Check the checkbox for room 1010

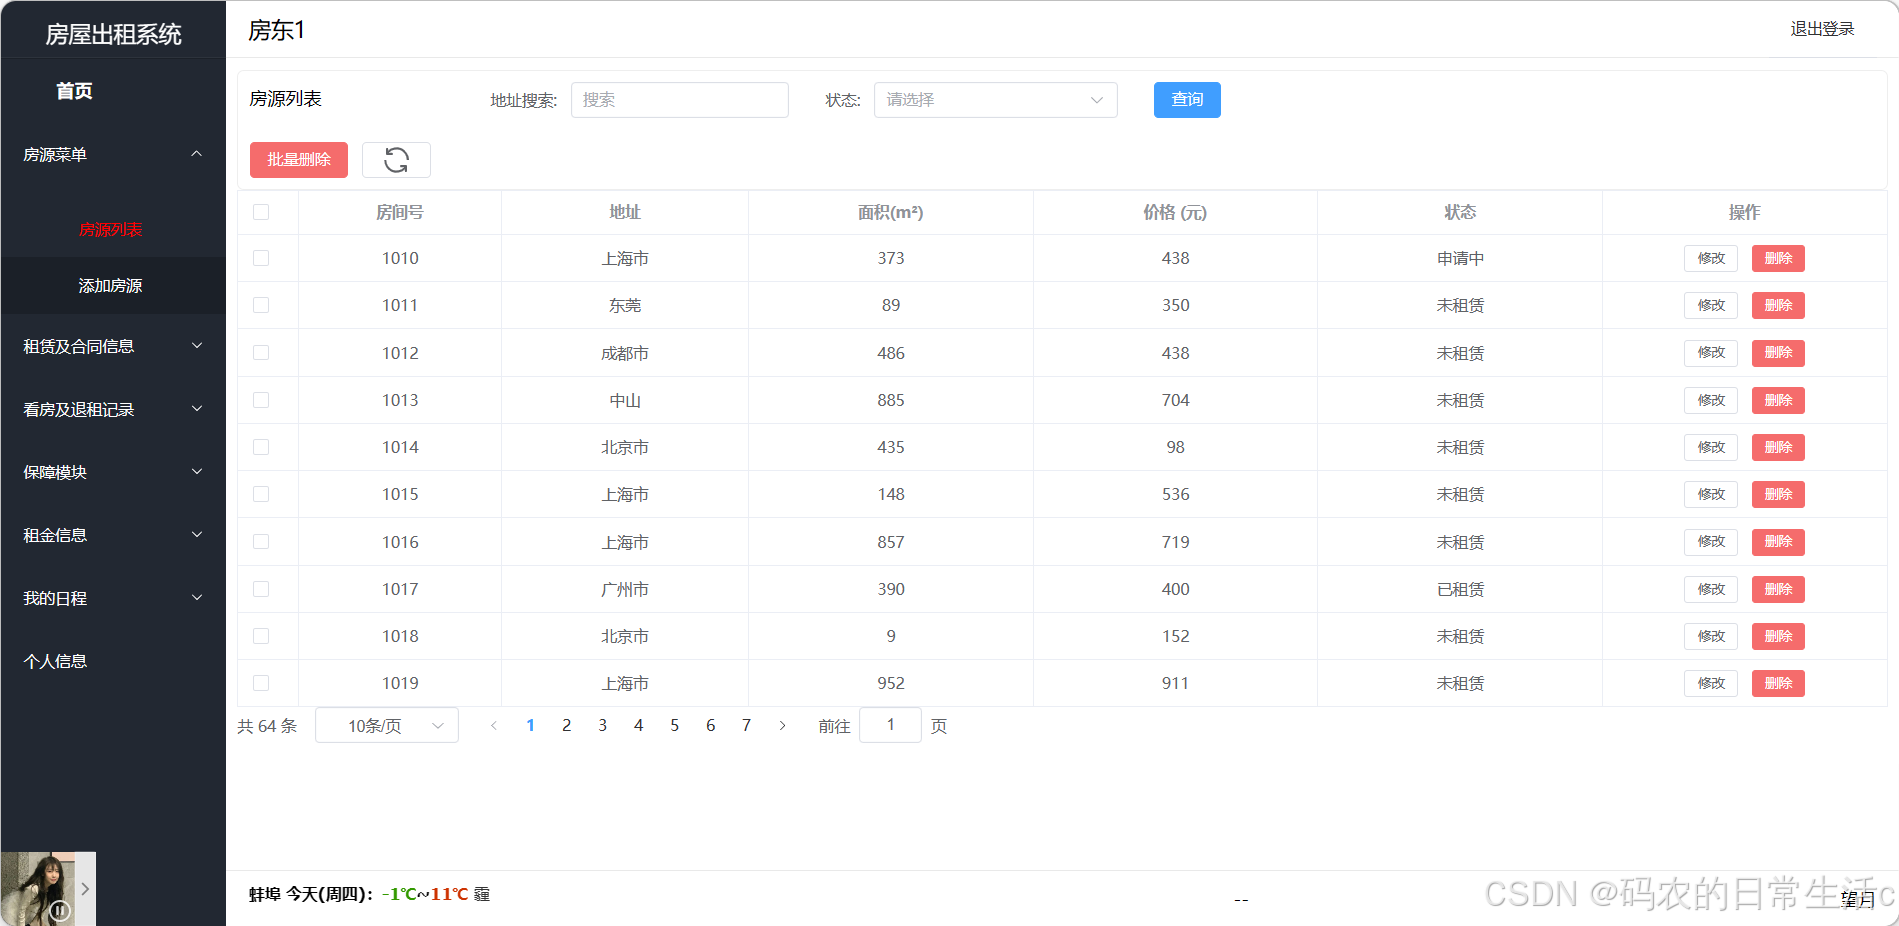click(x=261, y=258)
